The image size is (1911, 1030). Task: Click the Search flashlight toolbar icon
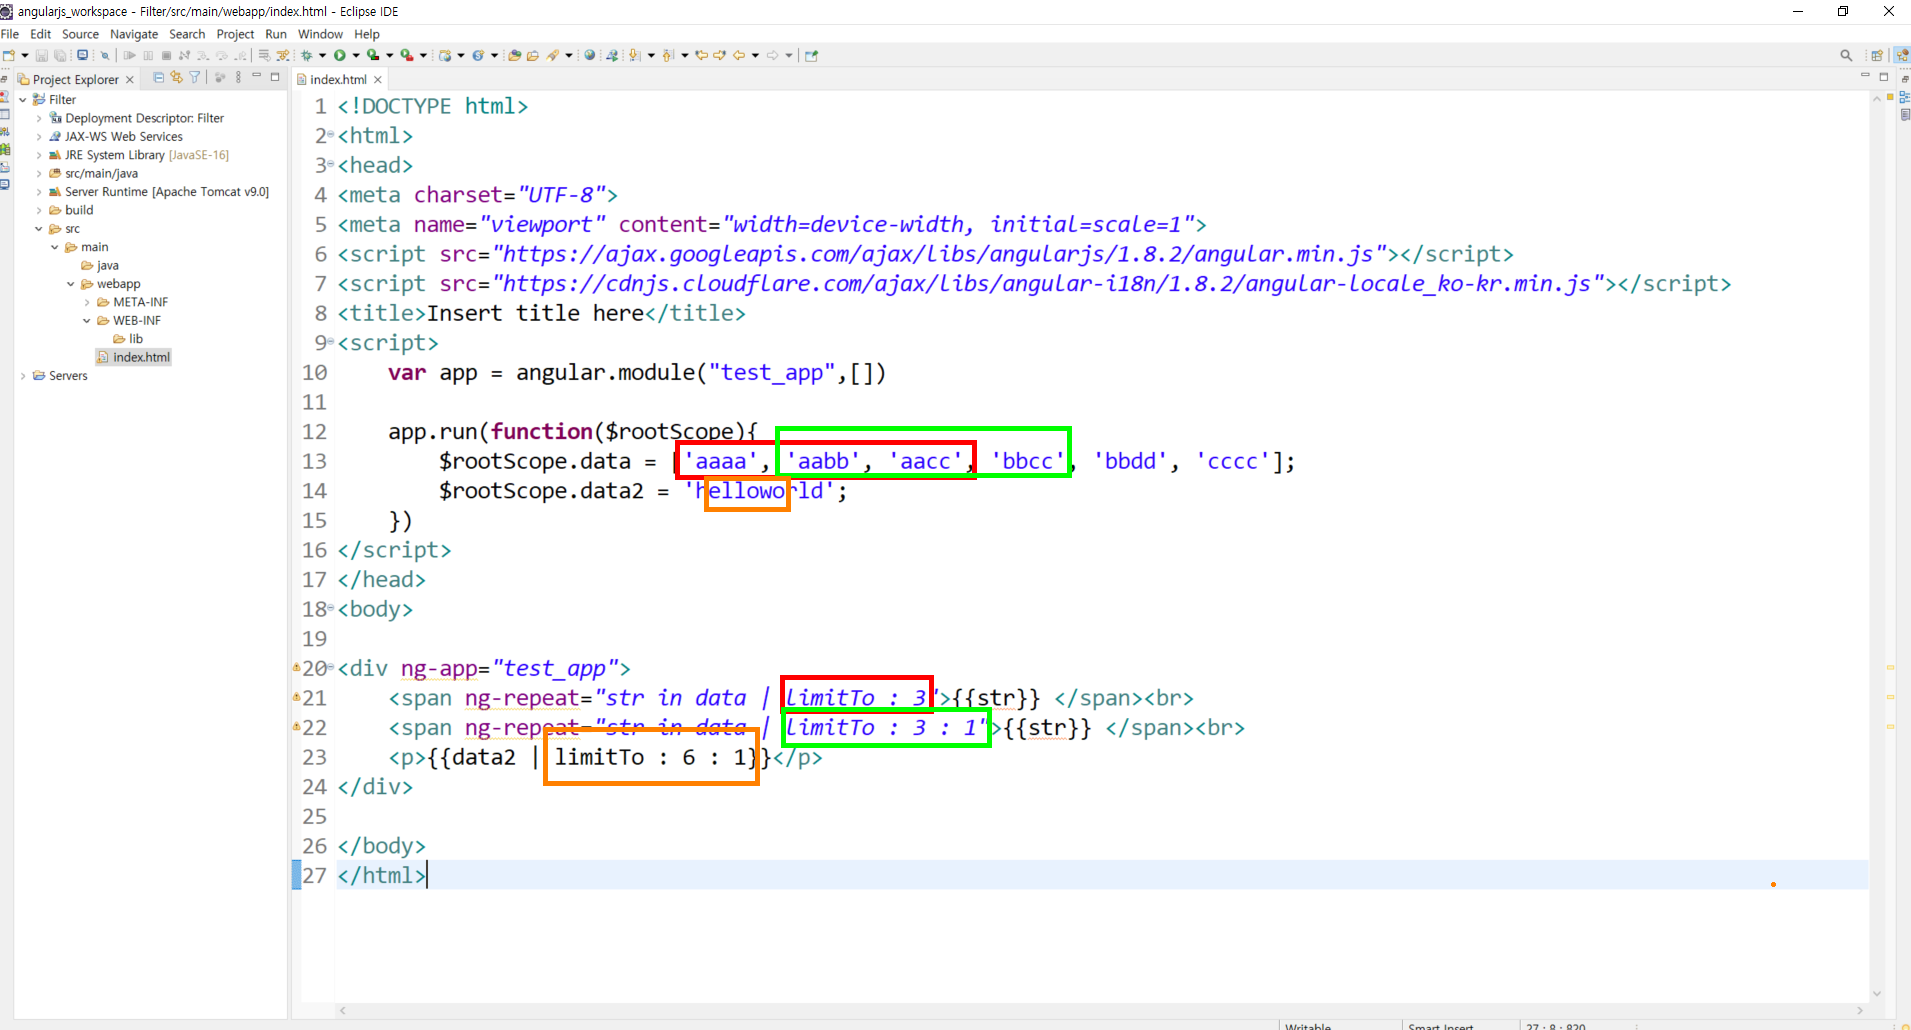(553, 56)
